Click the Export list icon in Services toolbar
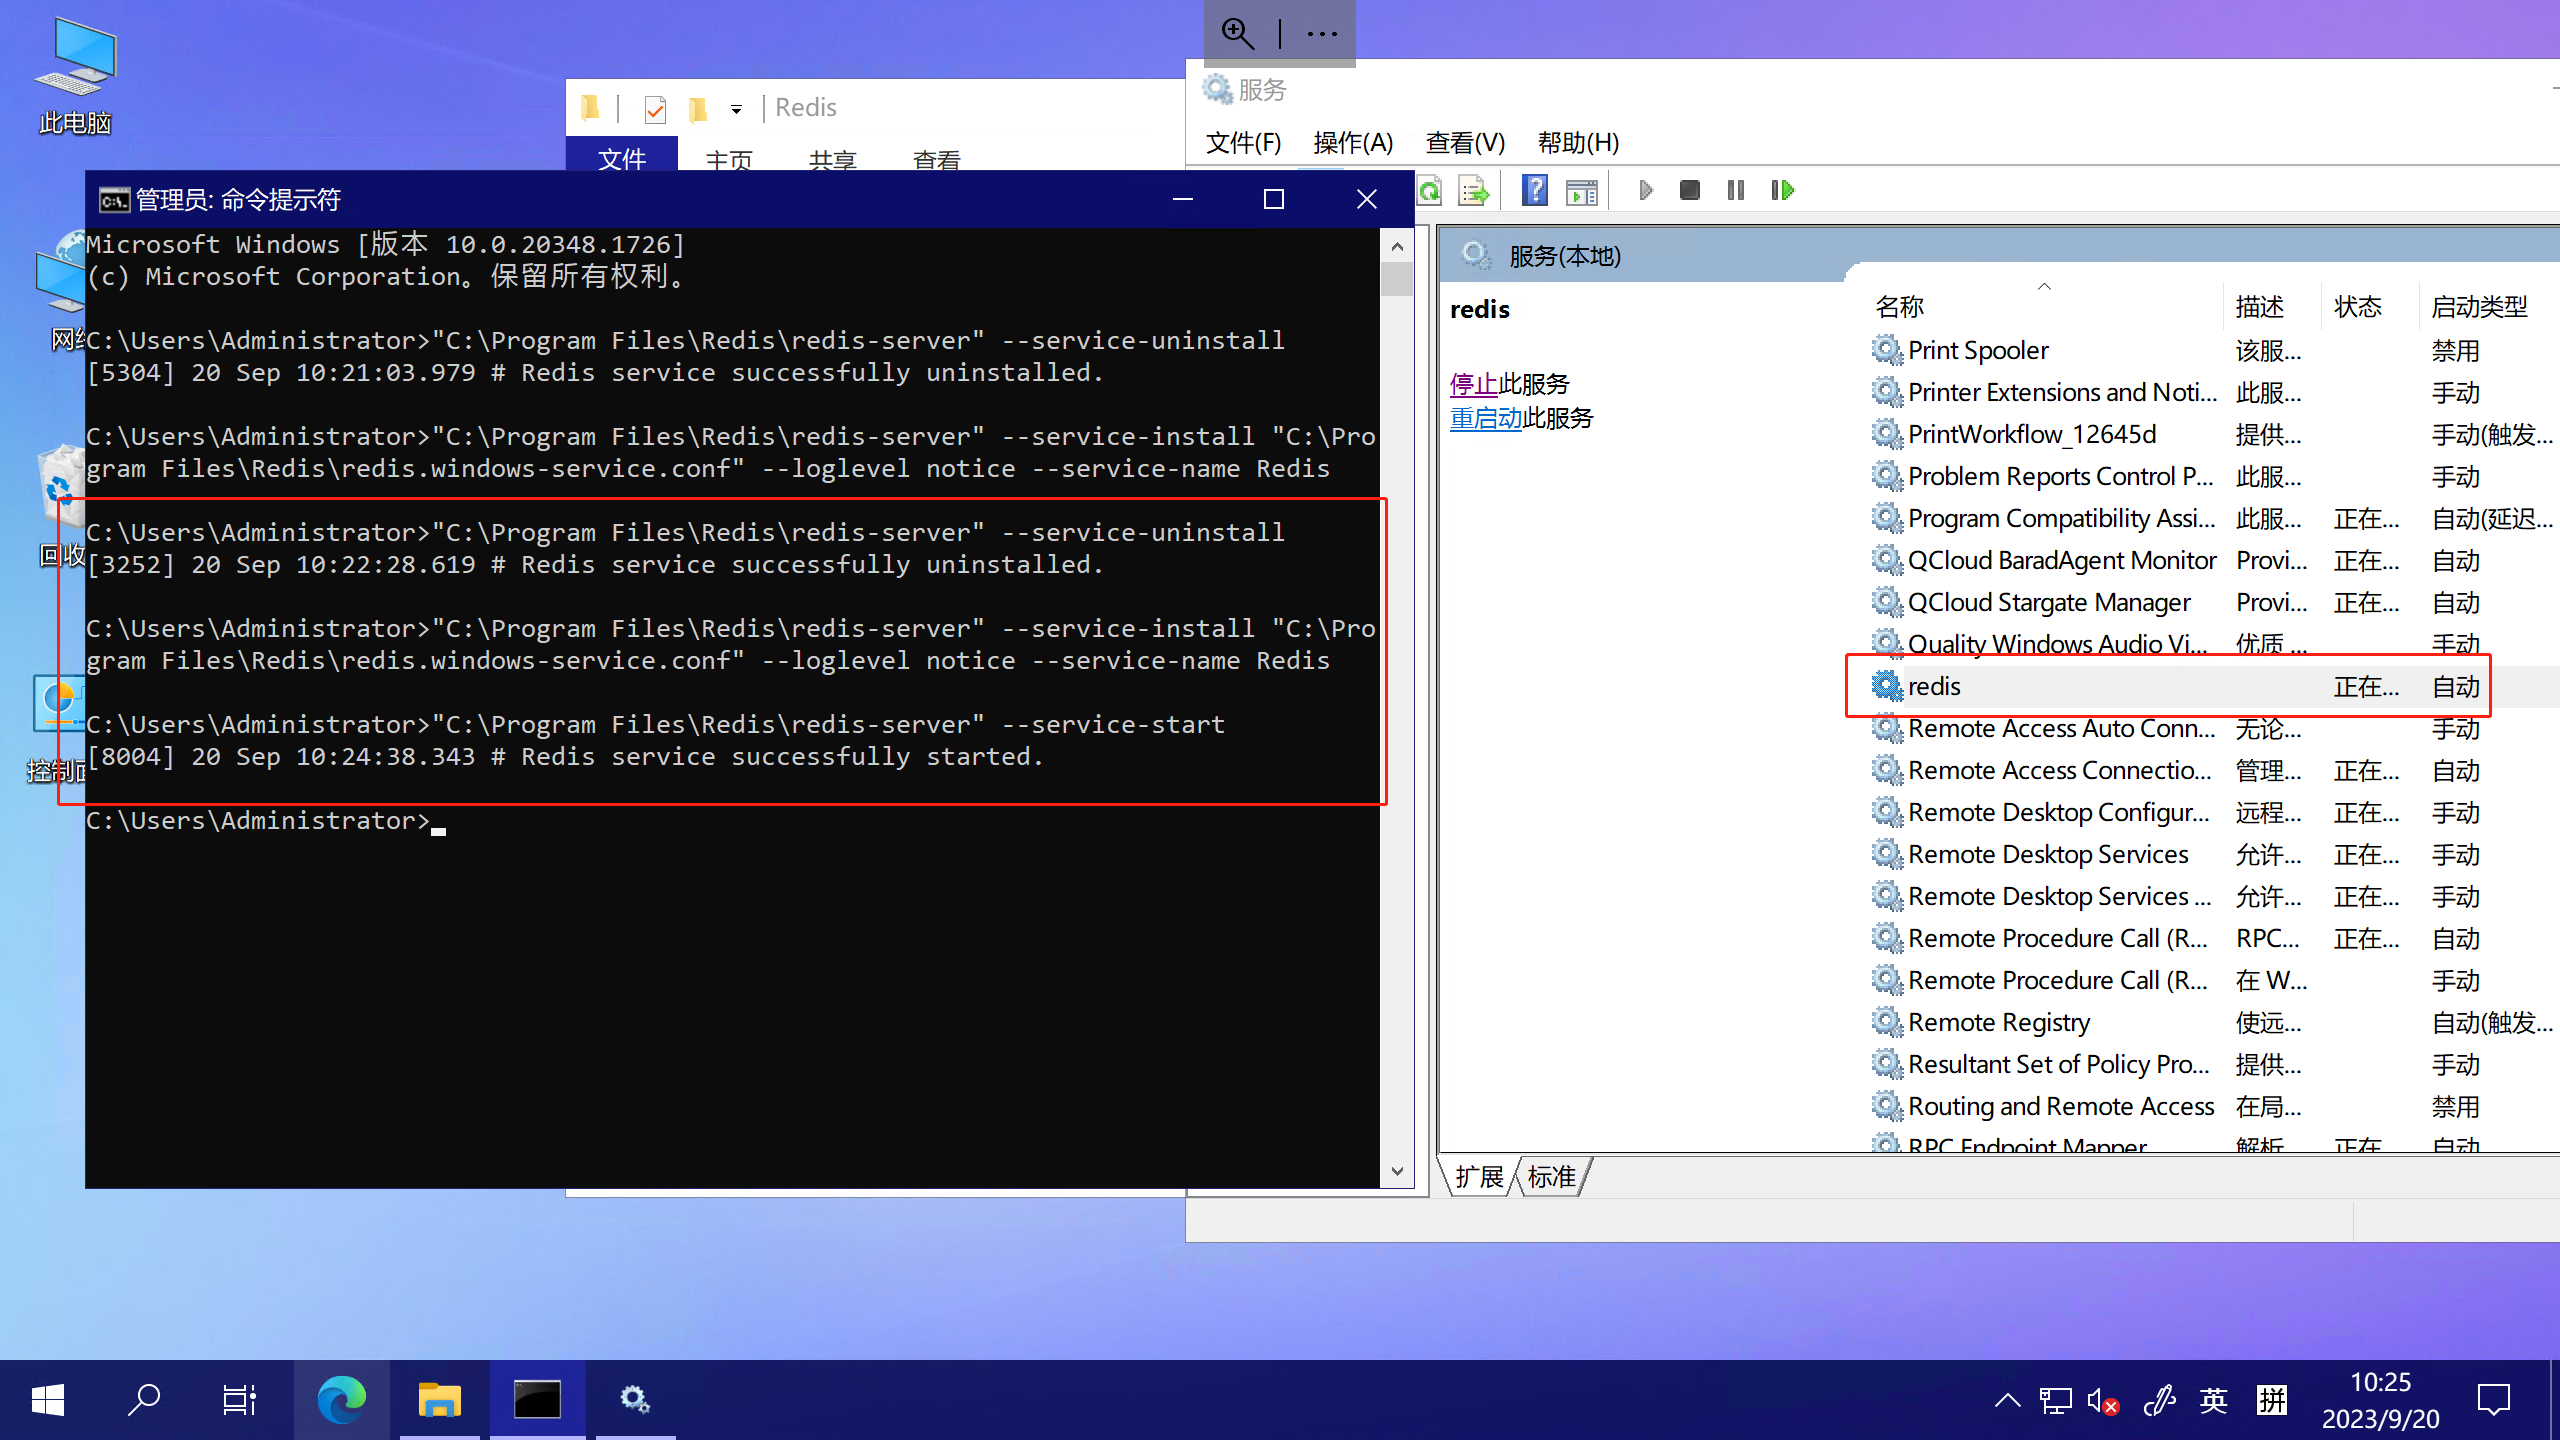 point(1474,190)
